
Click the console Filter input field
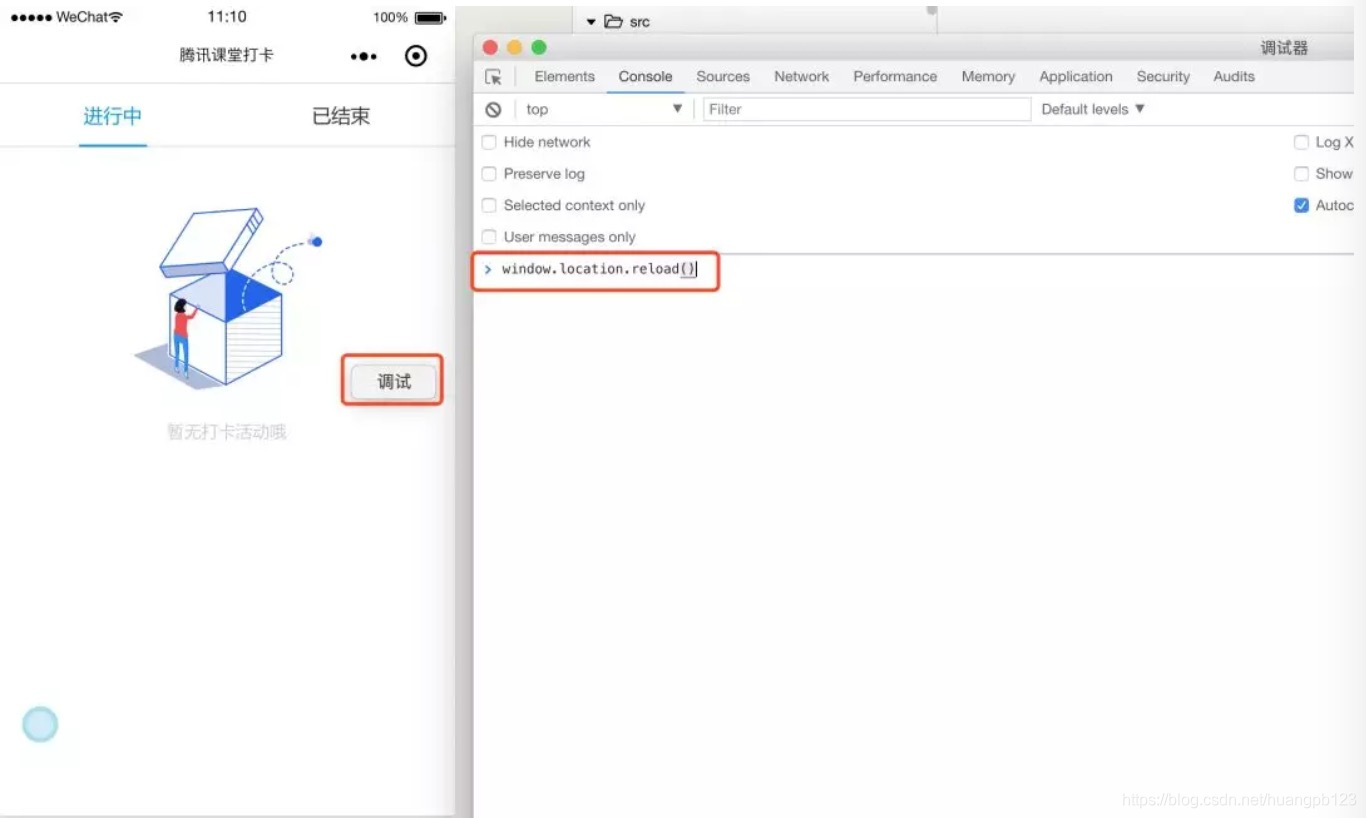pos(867,109)
